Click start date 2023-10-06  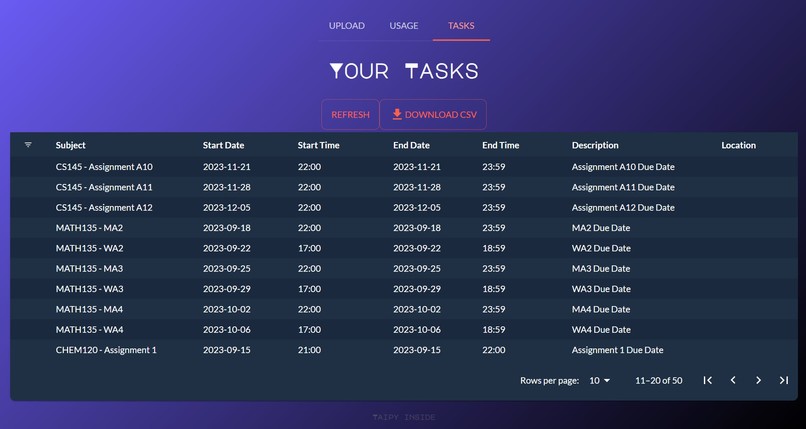[227, 329]
